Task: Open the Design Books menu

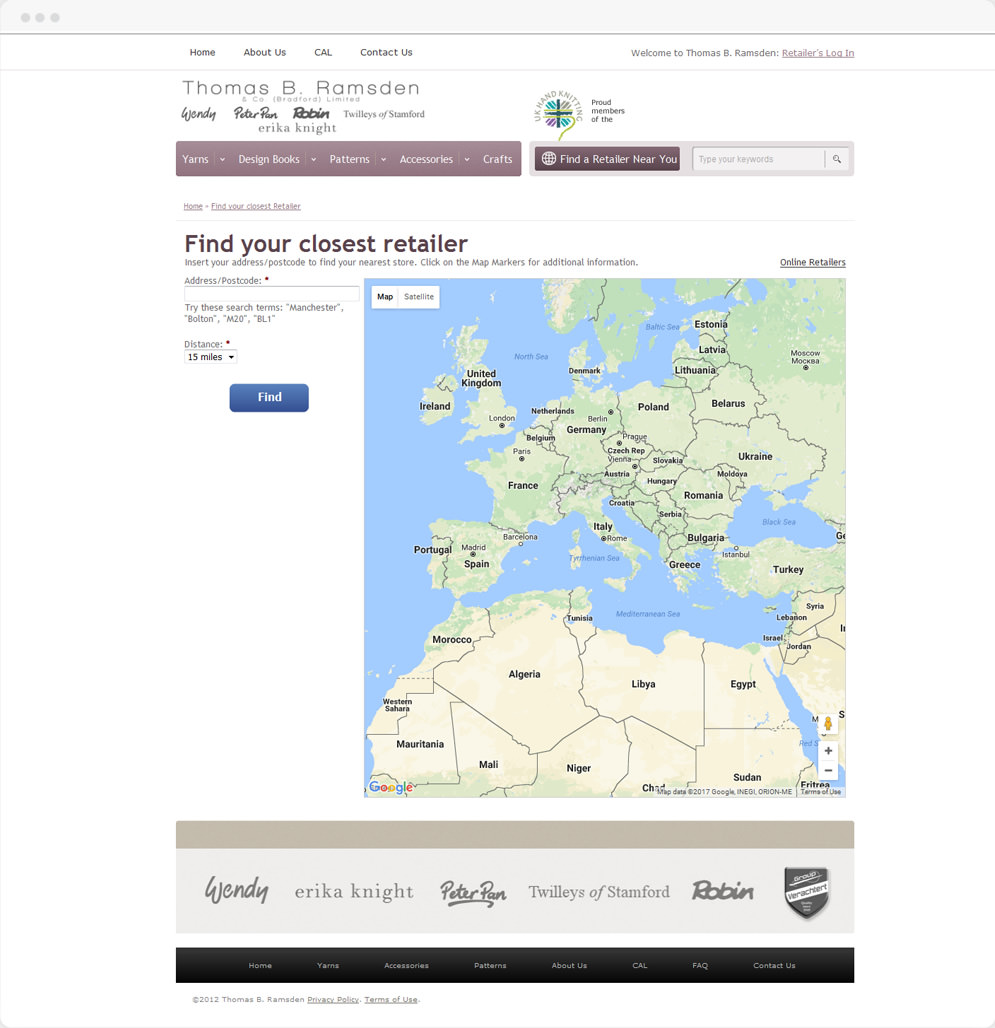Action: [x=269, y=159]
